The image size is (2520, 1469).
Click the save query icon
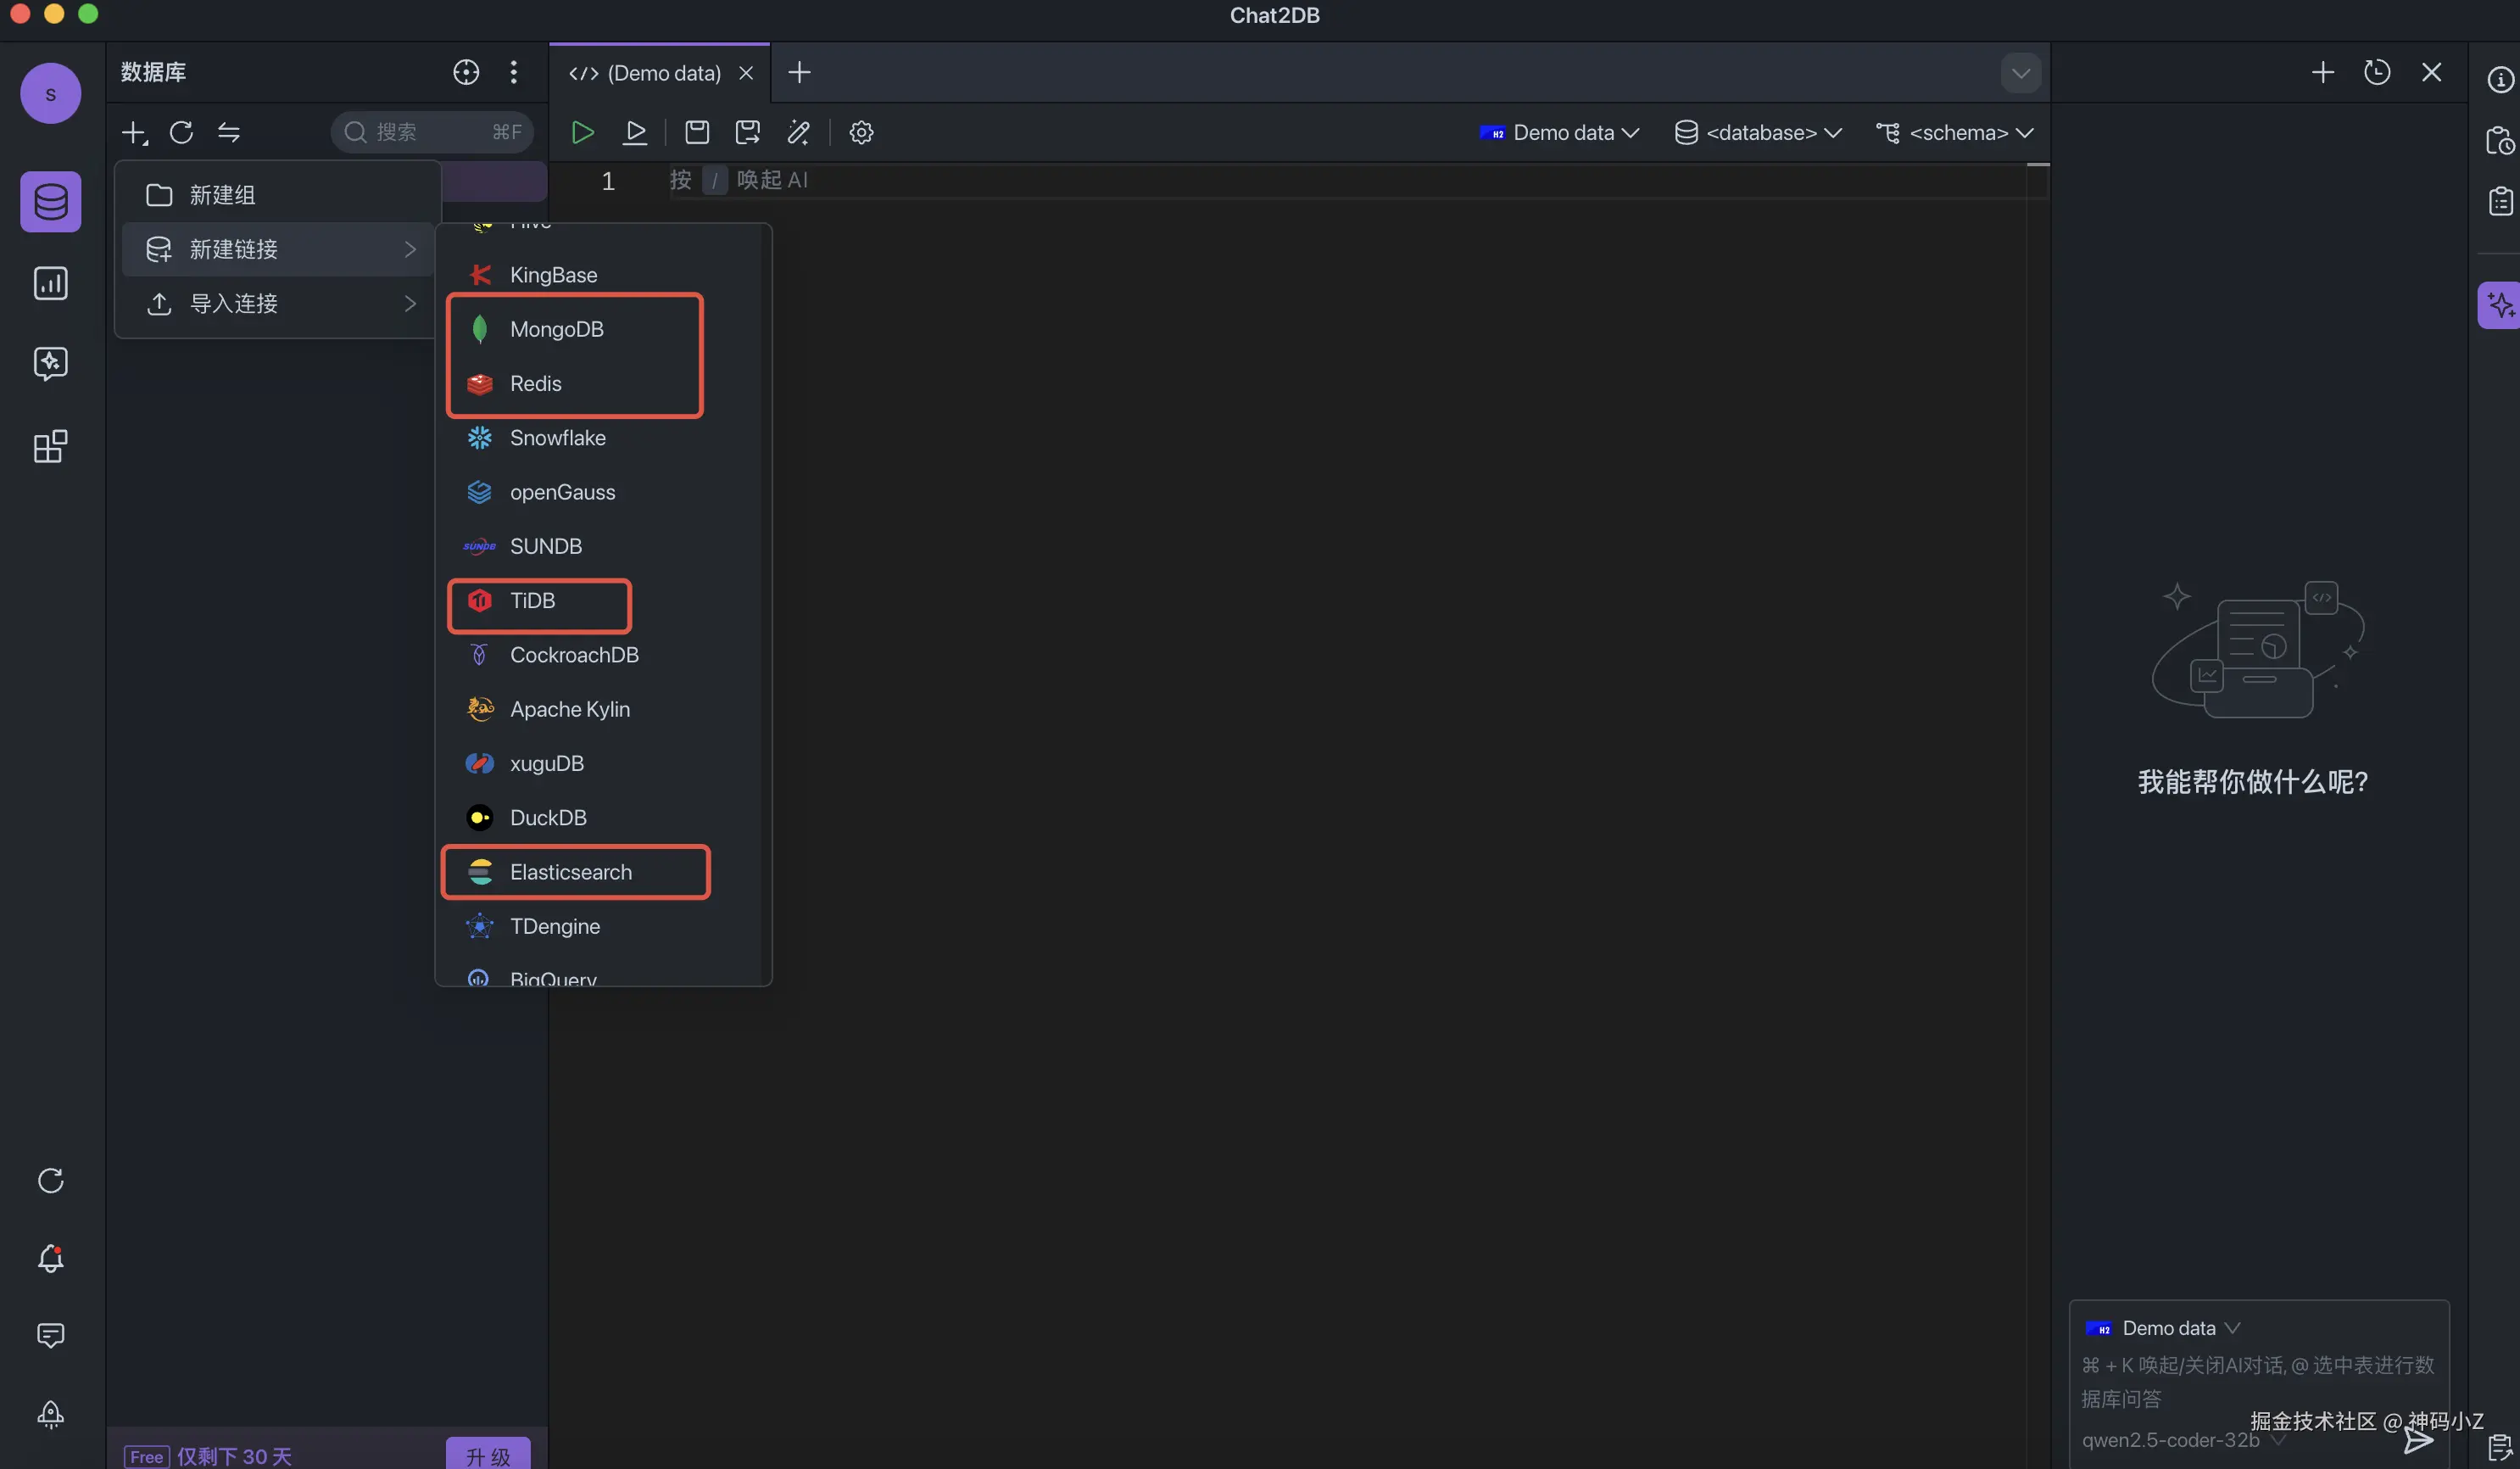pos(697,132)
